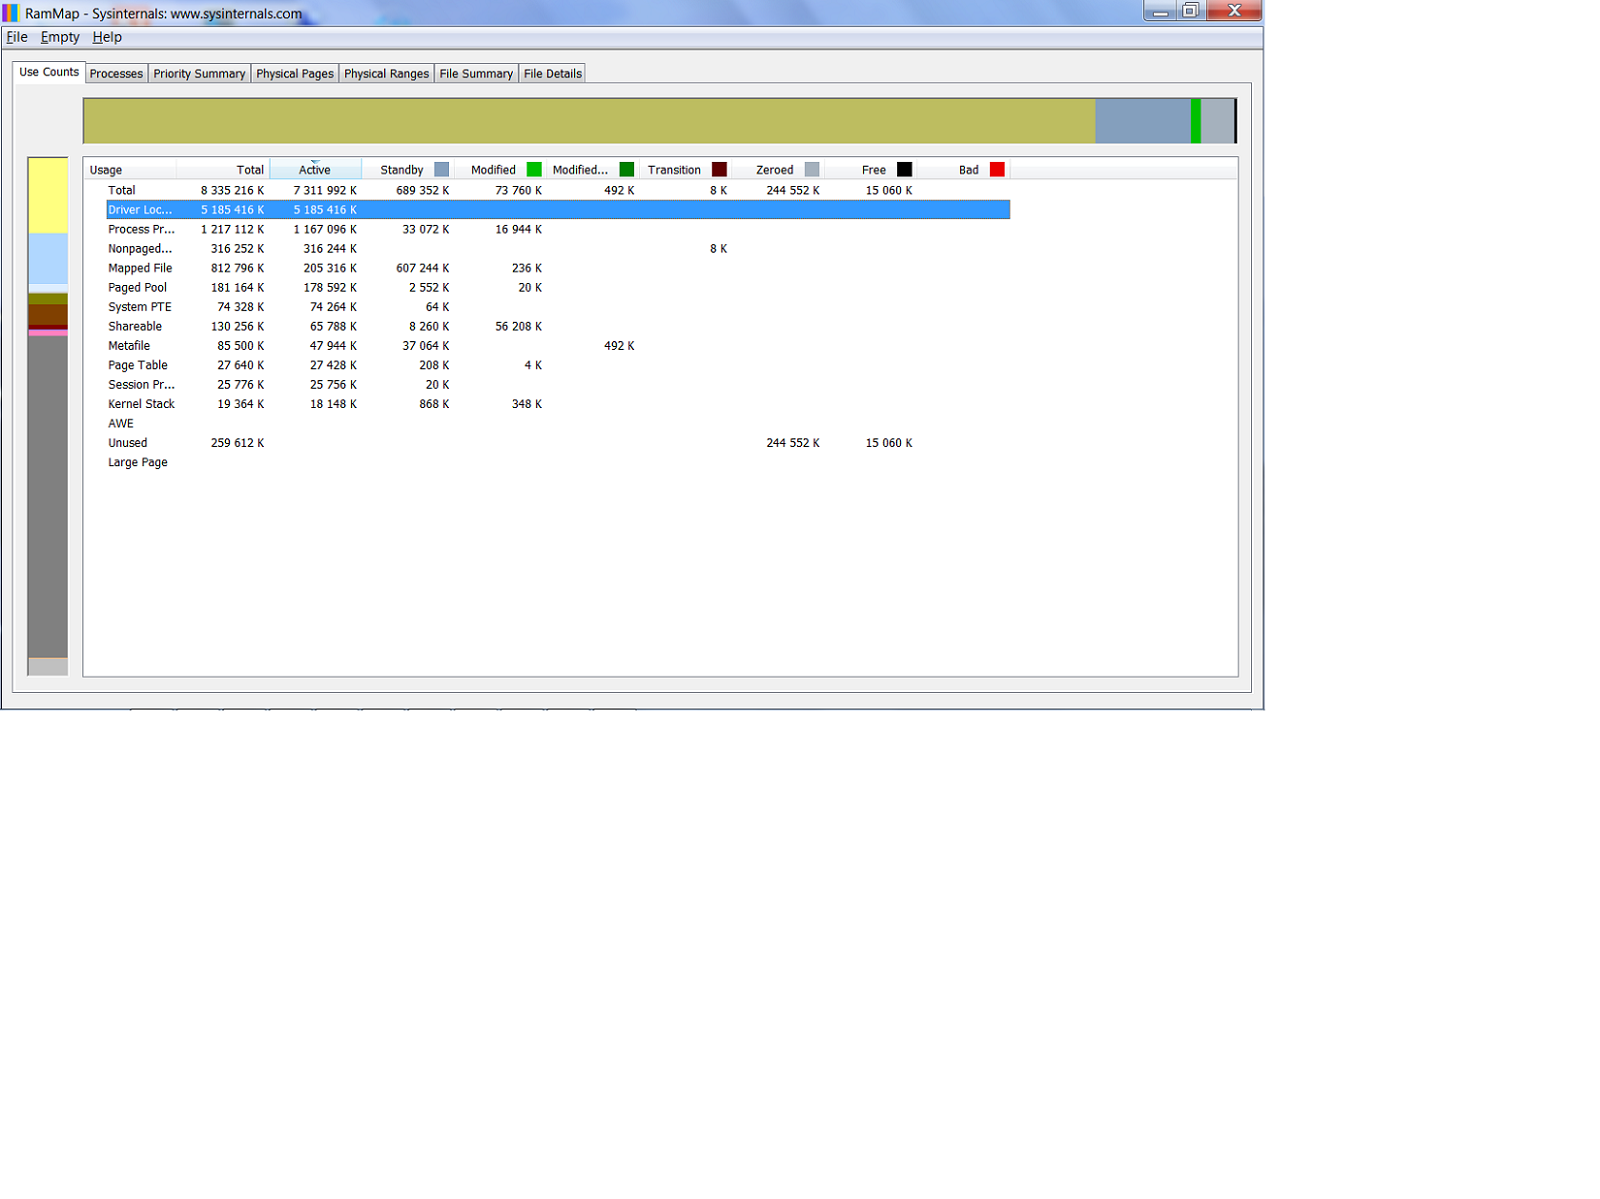This screenshot has height=1199, width=1600.
Task: Click the black Free color swatch
Action: click(904, 170)
